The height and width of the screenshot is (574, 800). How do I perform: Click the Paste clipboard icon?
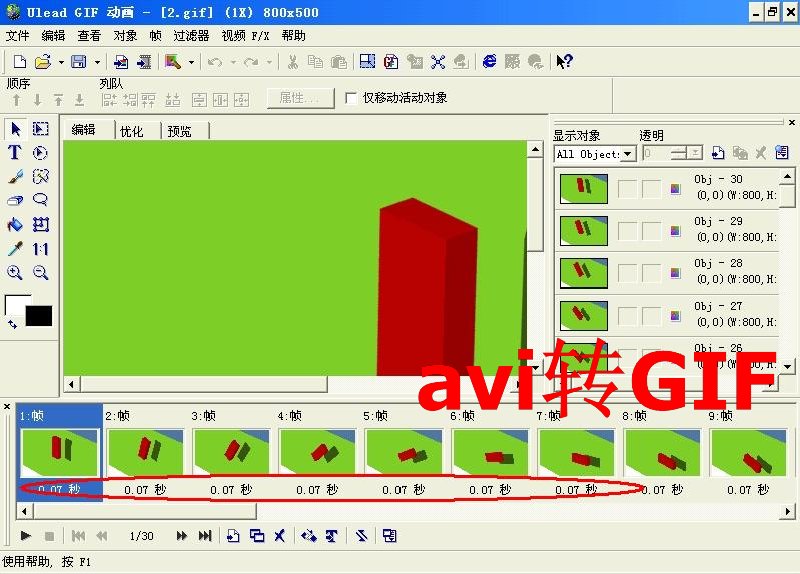pyautogui.click(x=339, y=62)
